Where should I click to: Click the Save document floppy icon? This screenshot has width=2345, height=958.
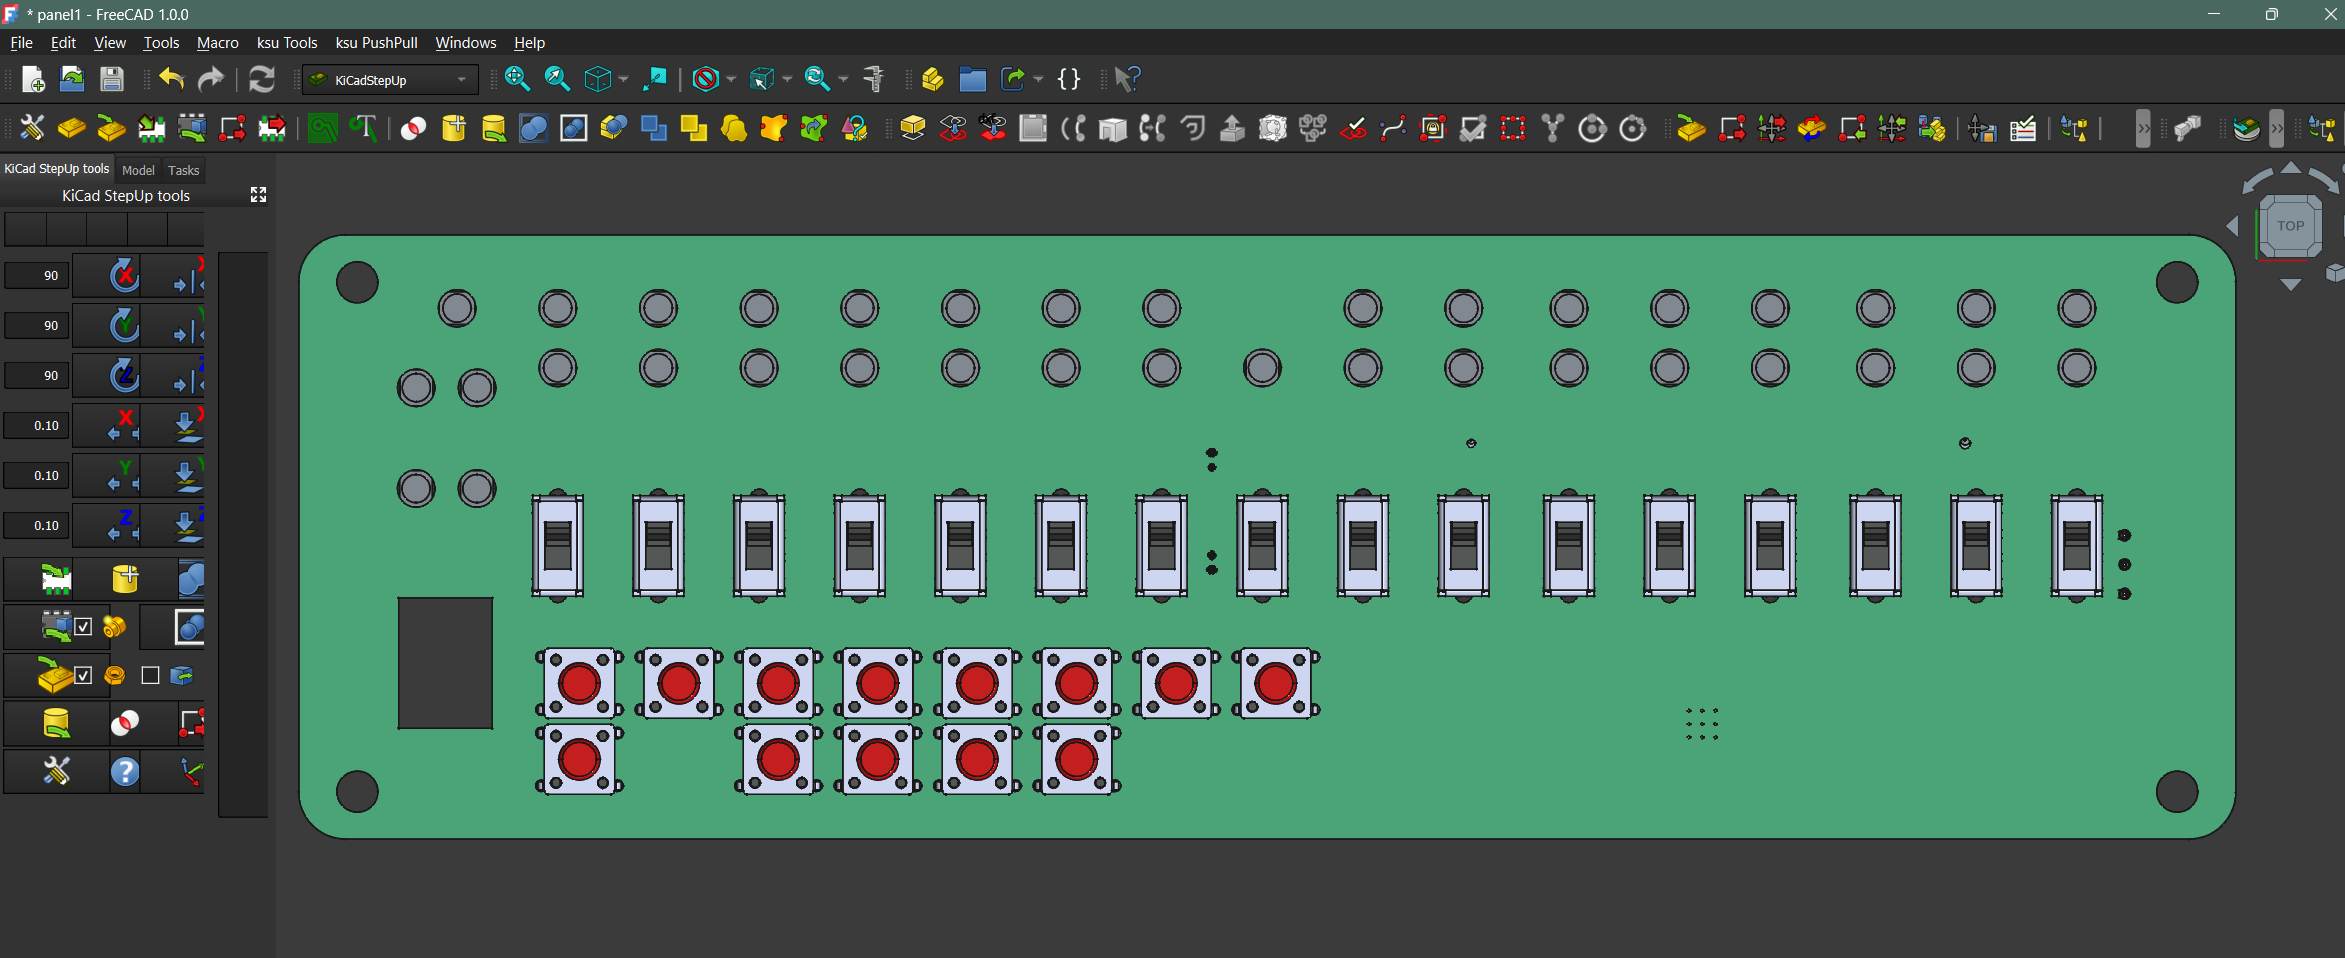pos(112,79)
